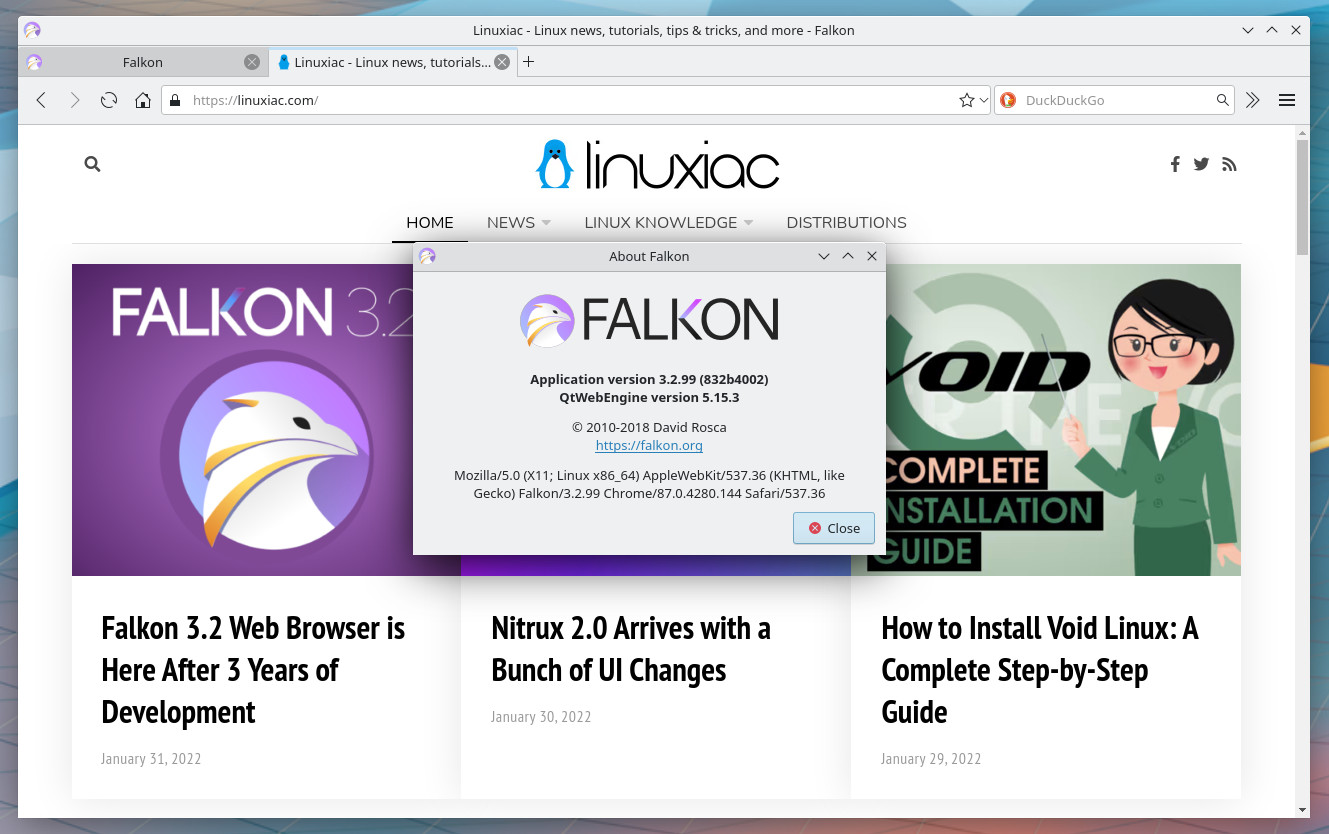Click the scrollbar down arrow

coord(1302,809)
